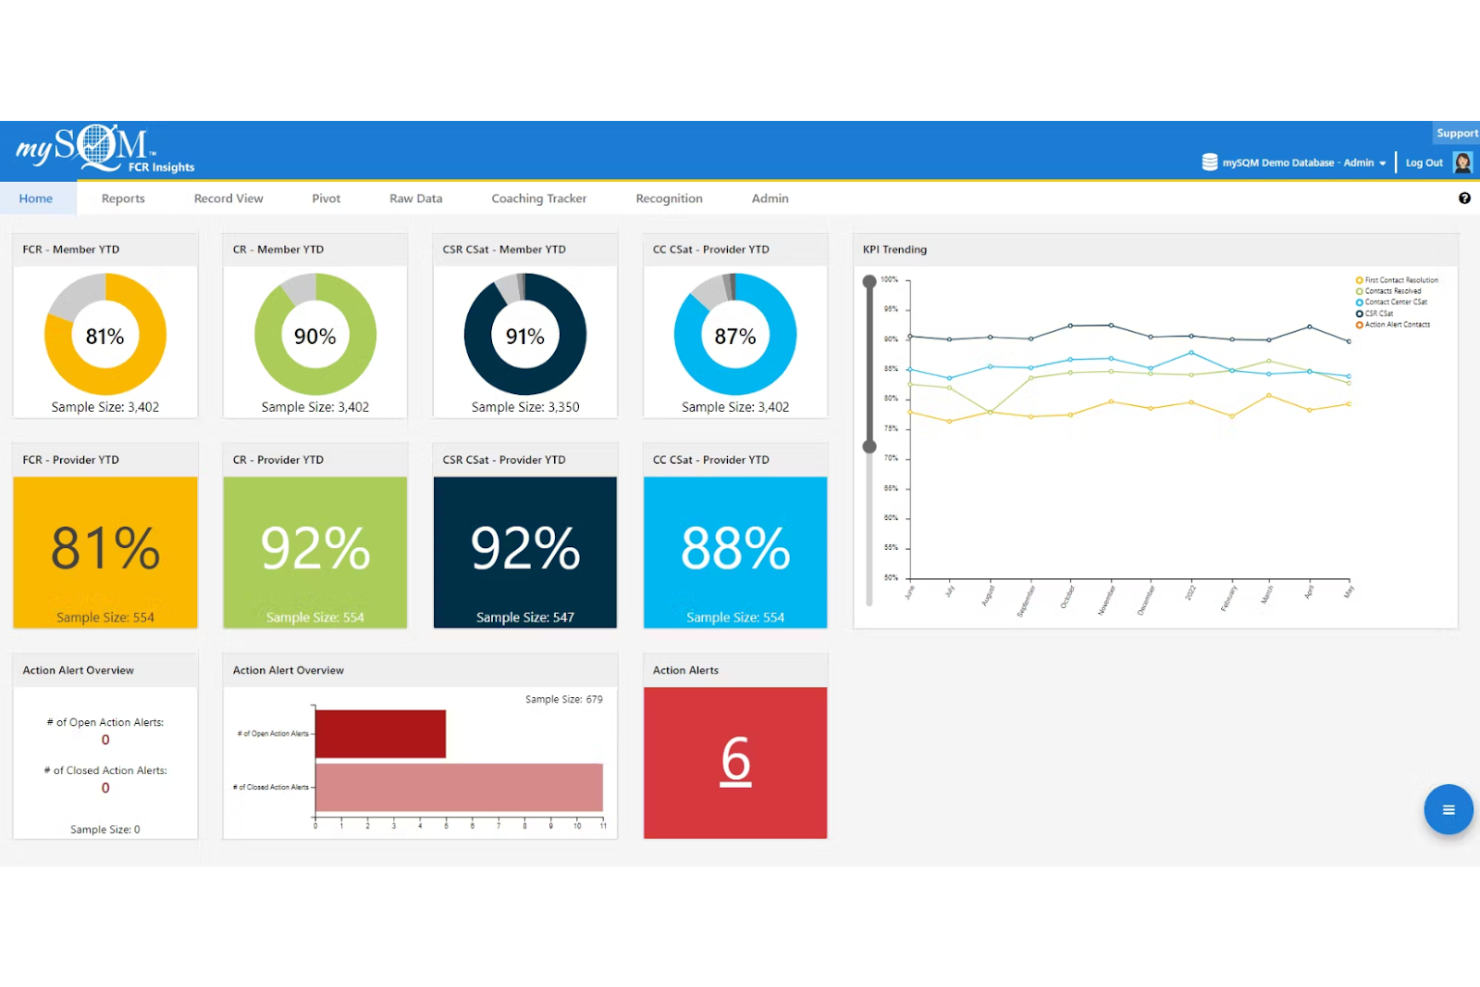Screen dimensions: 1480x987
Task: Click the user avatar in the top bar
Action: tap(1462, 161)
